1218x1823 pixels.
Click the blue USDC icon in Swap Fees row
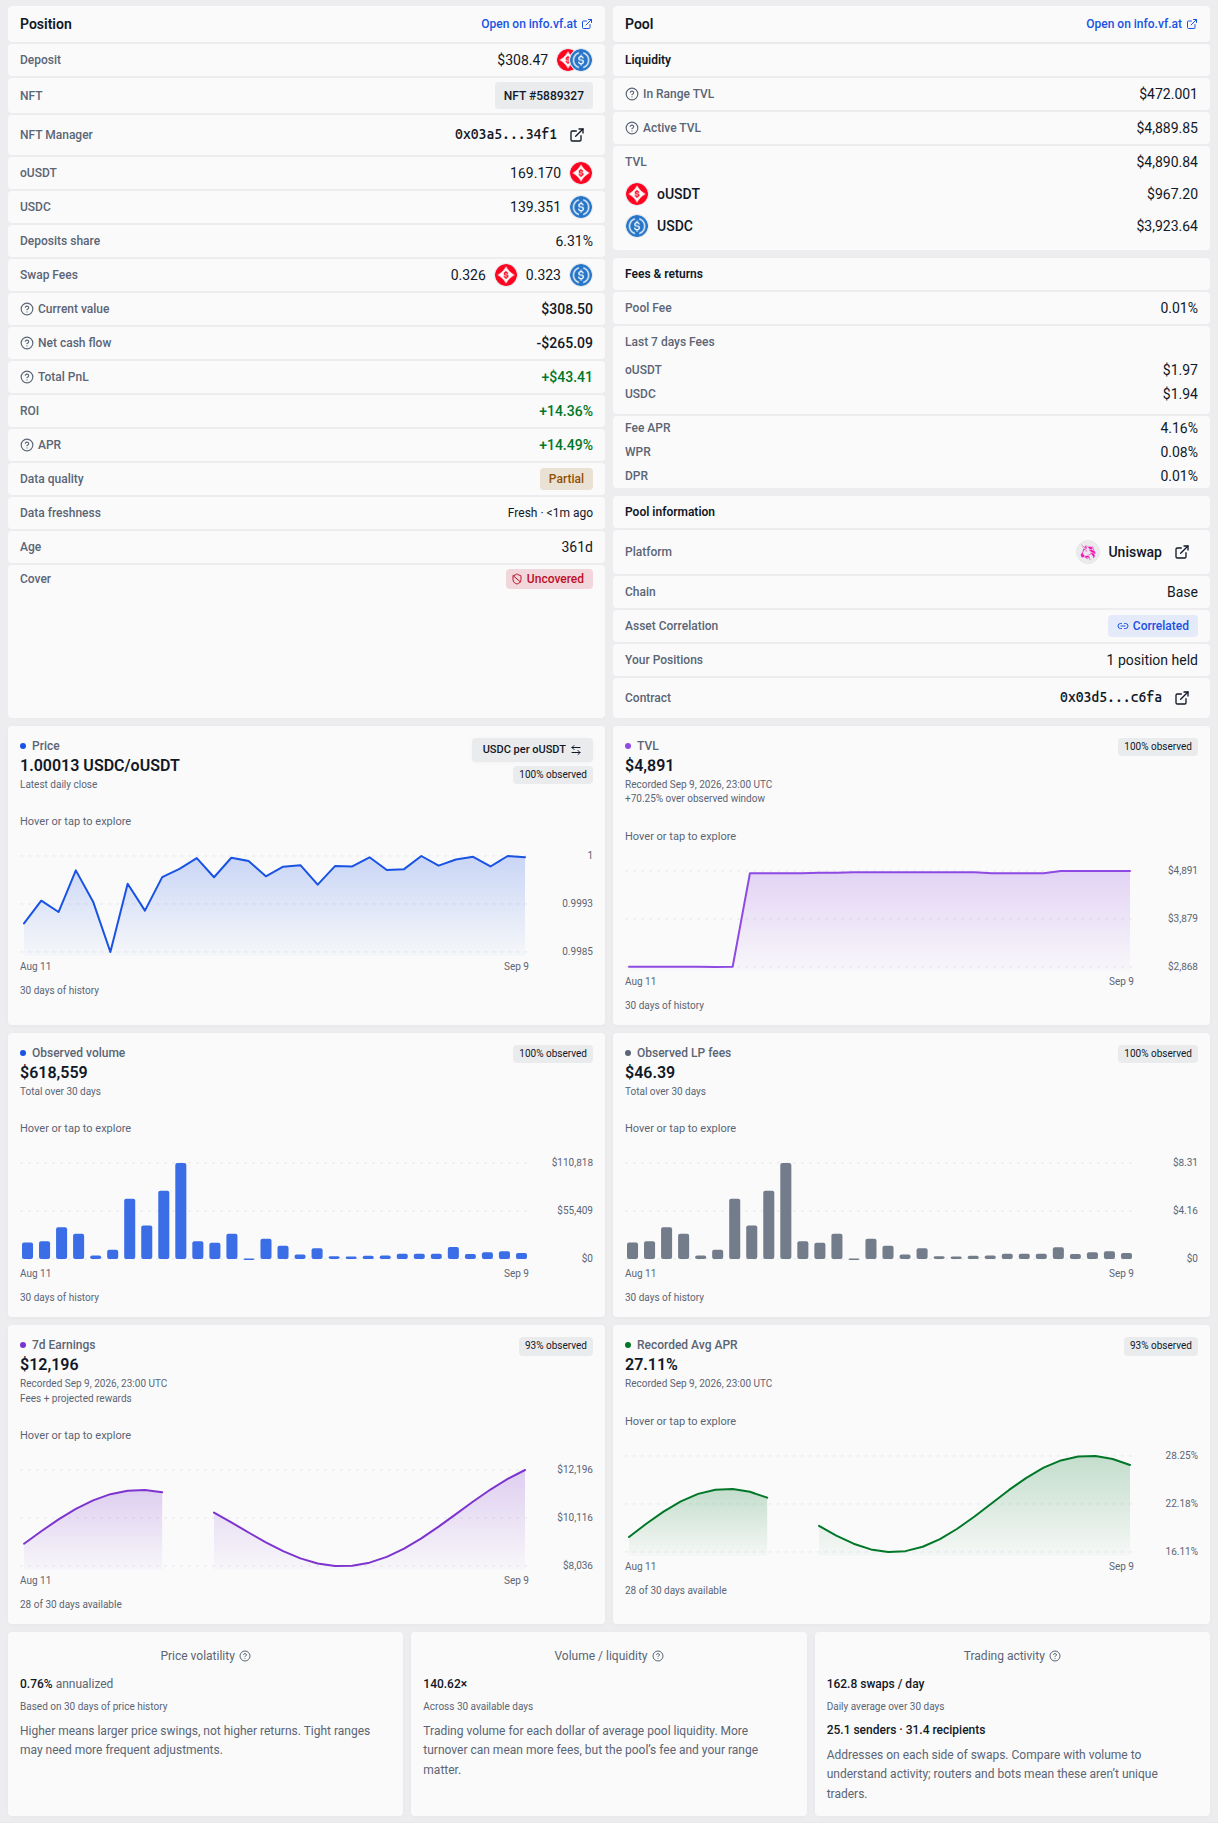point(581,275)
